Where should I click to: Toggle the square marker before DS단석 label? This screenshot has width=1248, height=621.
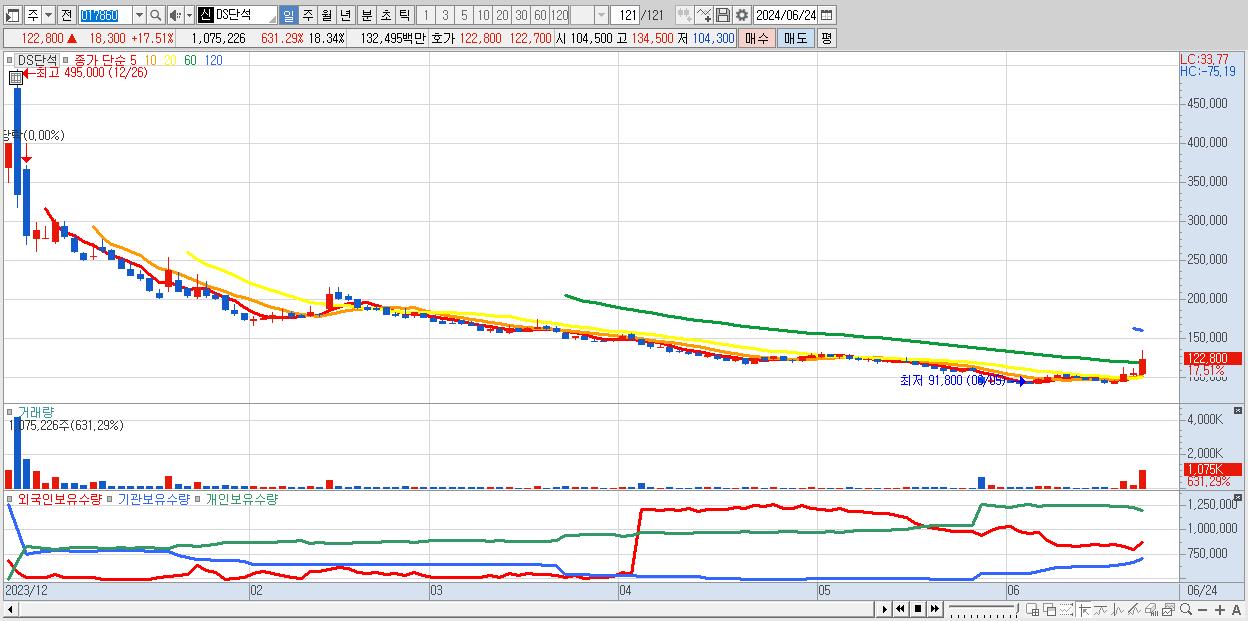[11, 60]
